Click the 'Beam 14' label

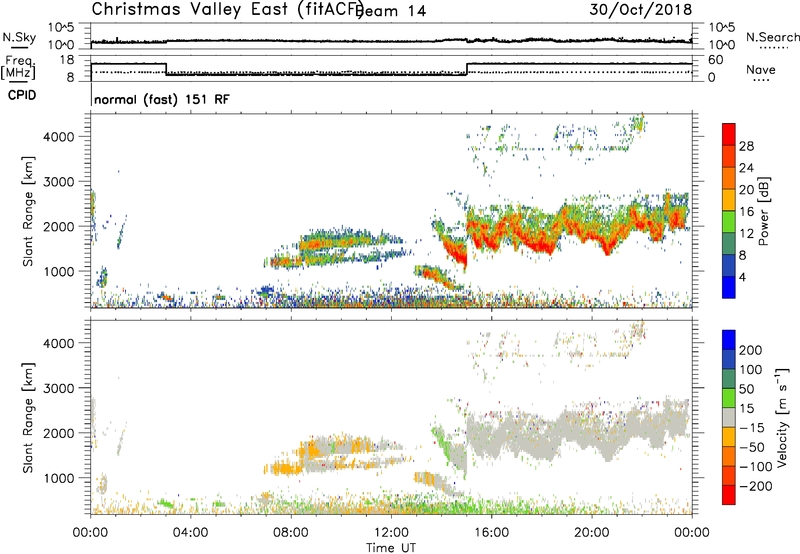(392, 11)
